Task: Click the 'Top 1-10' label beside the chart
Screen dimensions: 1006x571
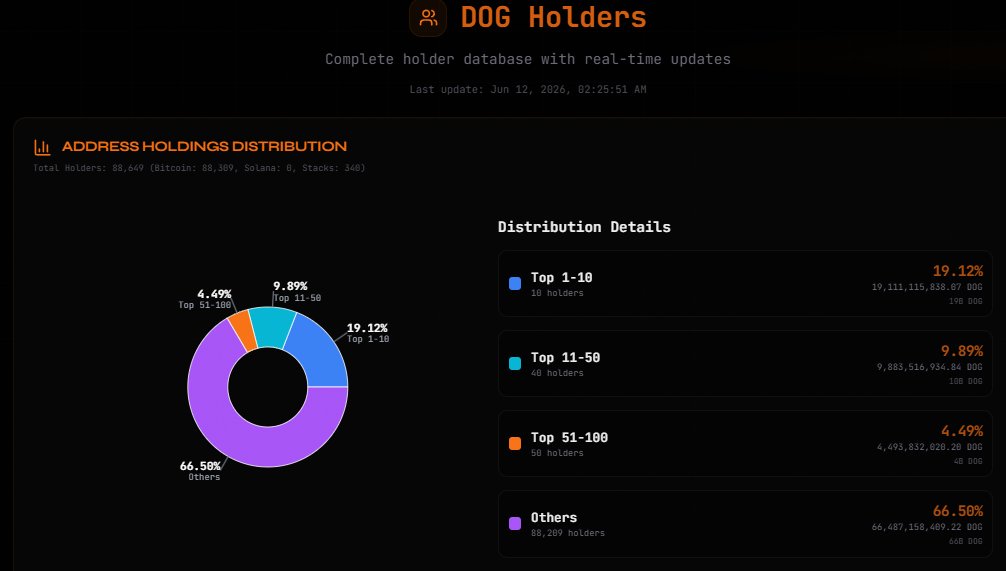Action: (x=368, y=339)
